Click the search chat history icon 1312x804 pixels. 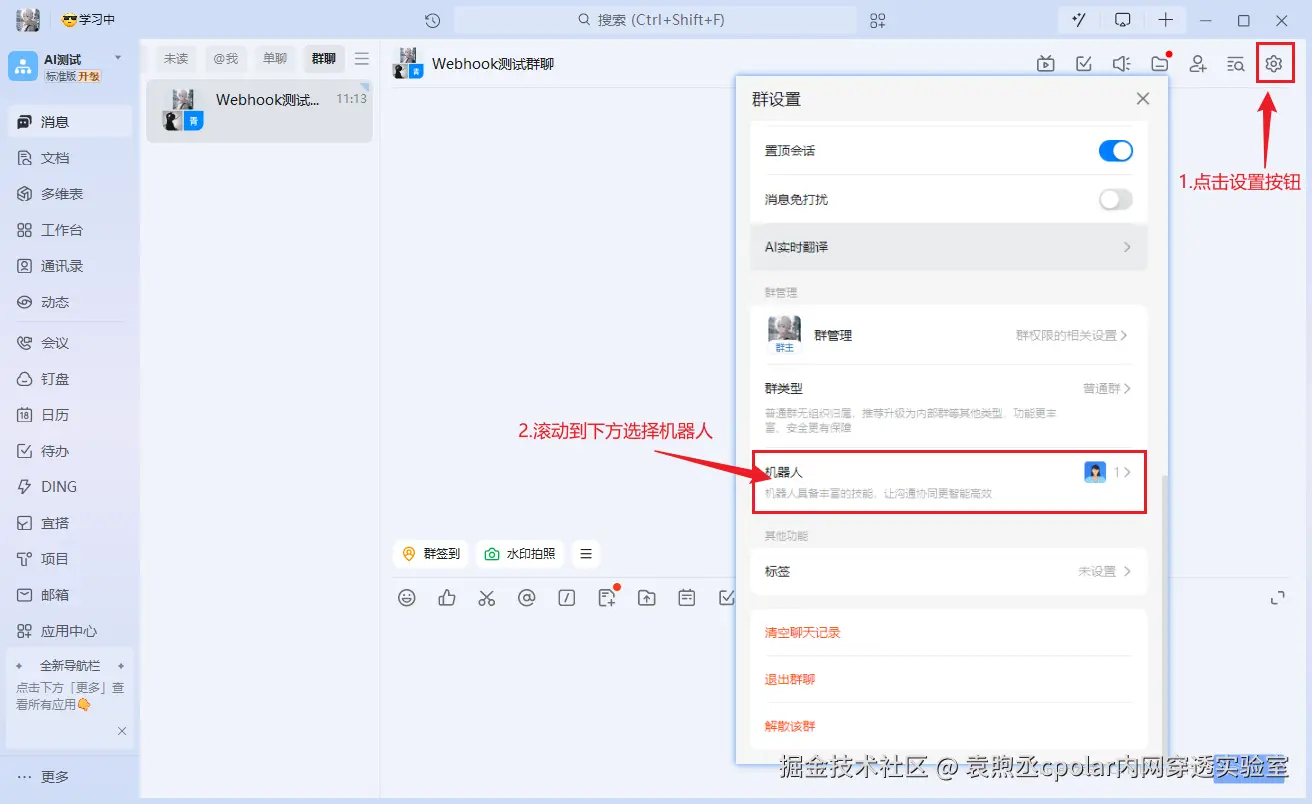1236,64
